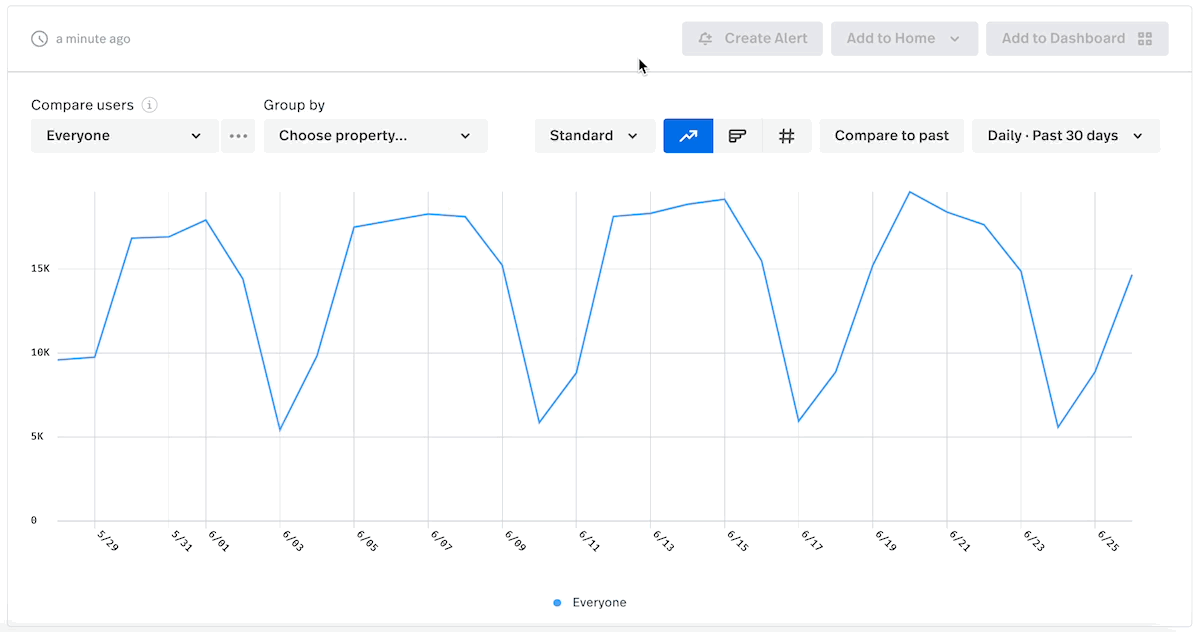Select the line chart view icon
Screen dimensions: 1200x632
point(688,136)
